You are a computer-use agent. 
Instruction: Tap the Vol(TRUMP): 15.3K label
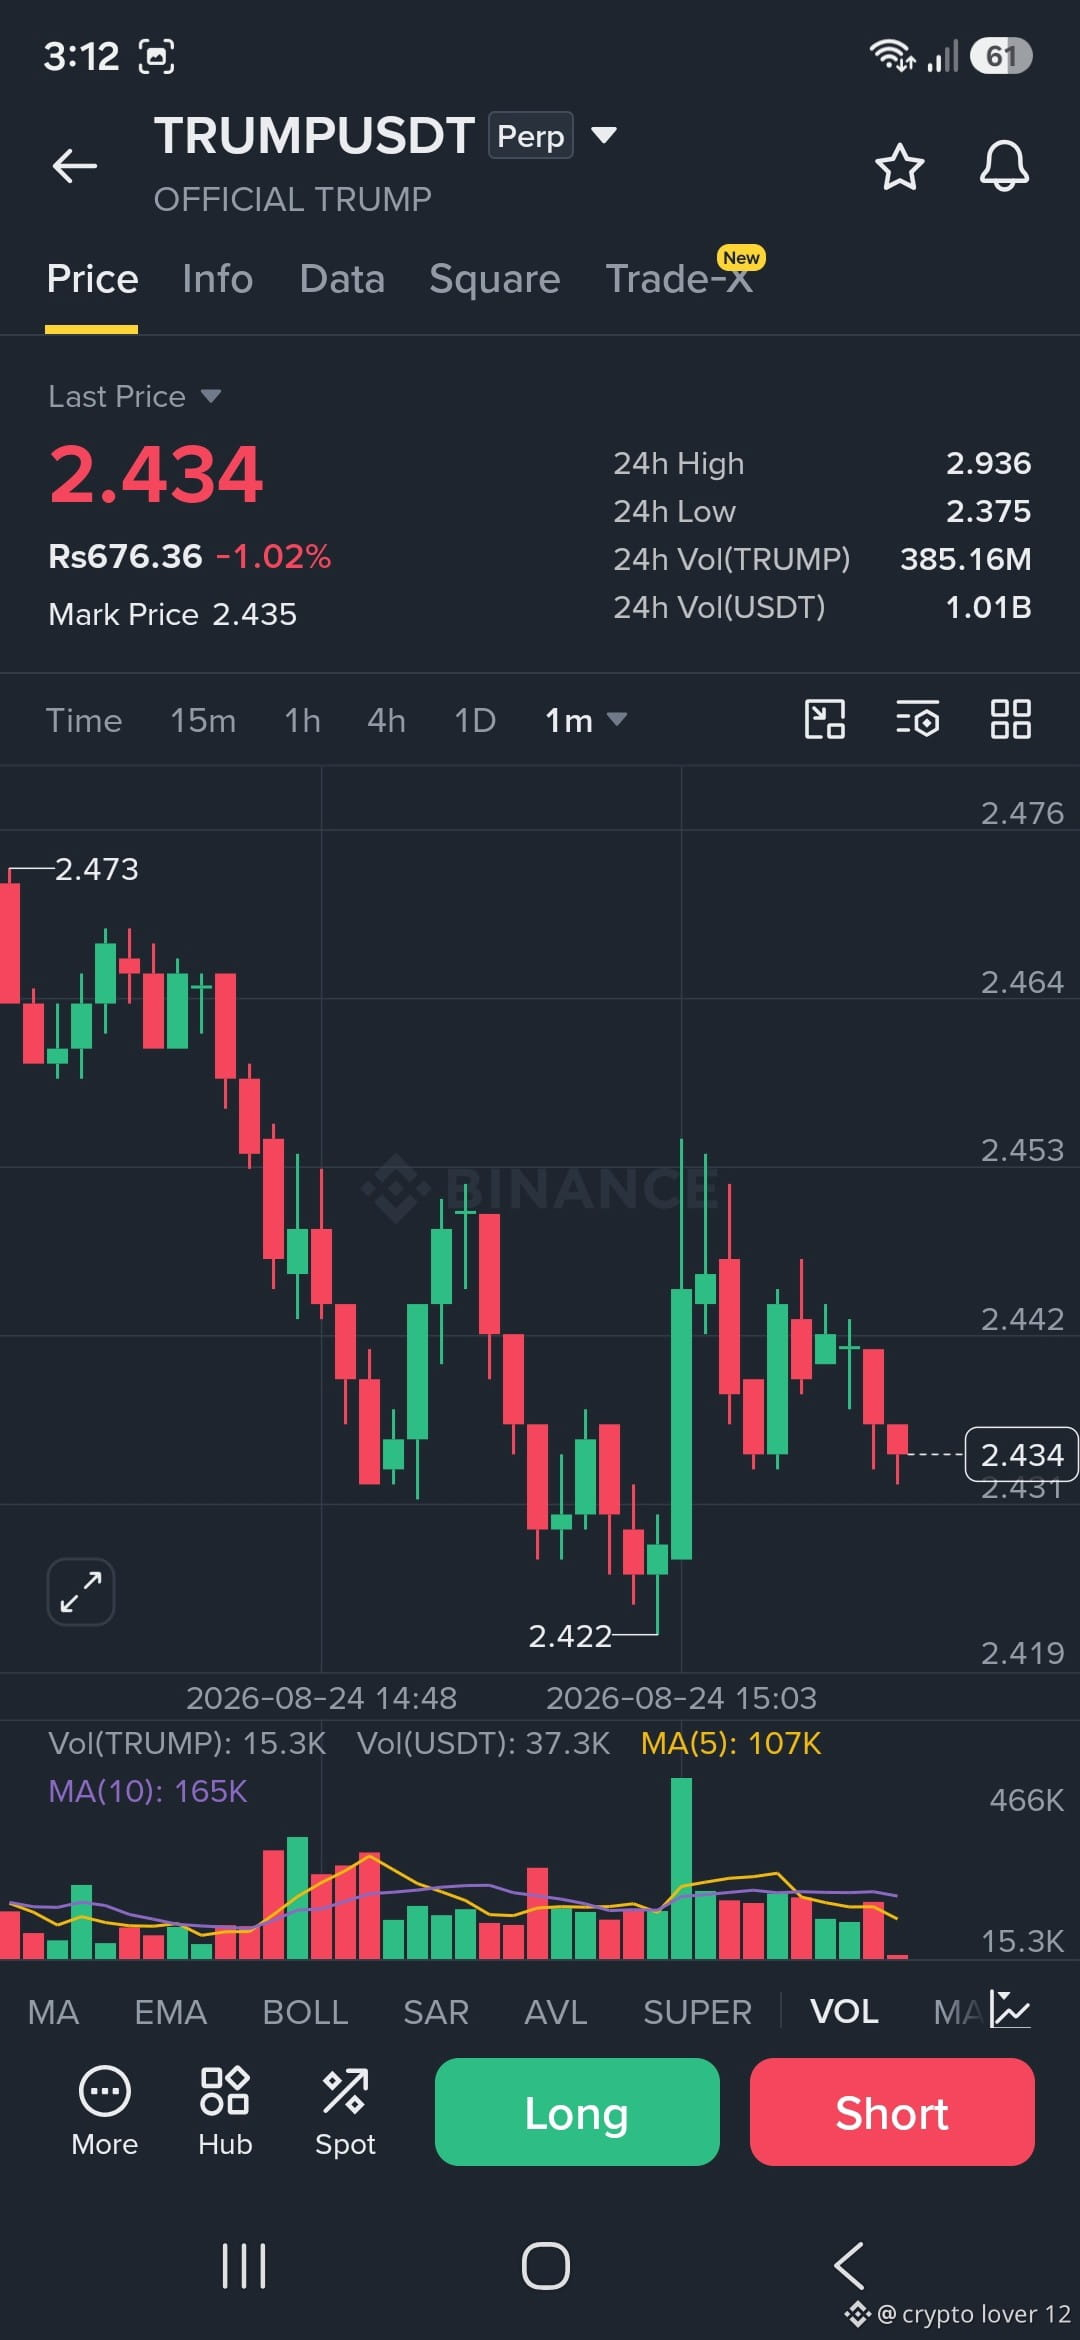(x=187, y=1743)
